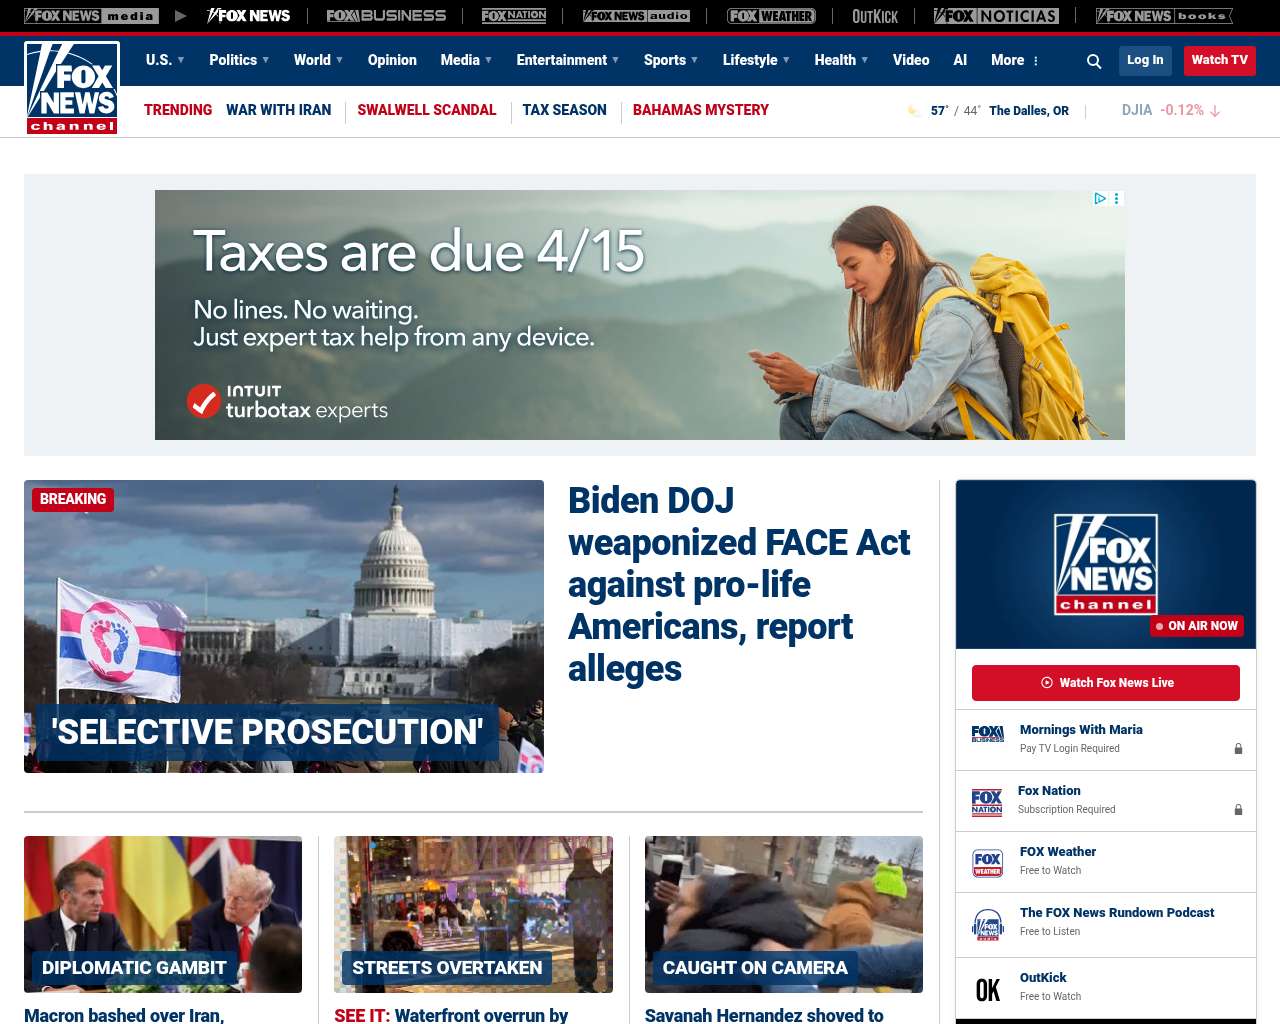
Task: Select trending topic Bahamas Mystery
Action: 701,110
